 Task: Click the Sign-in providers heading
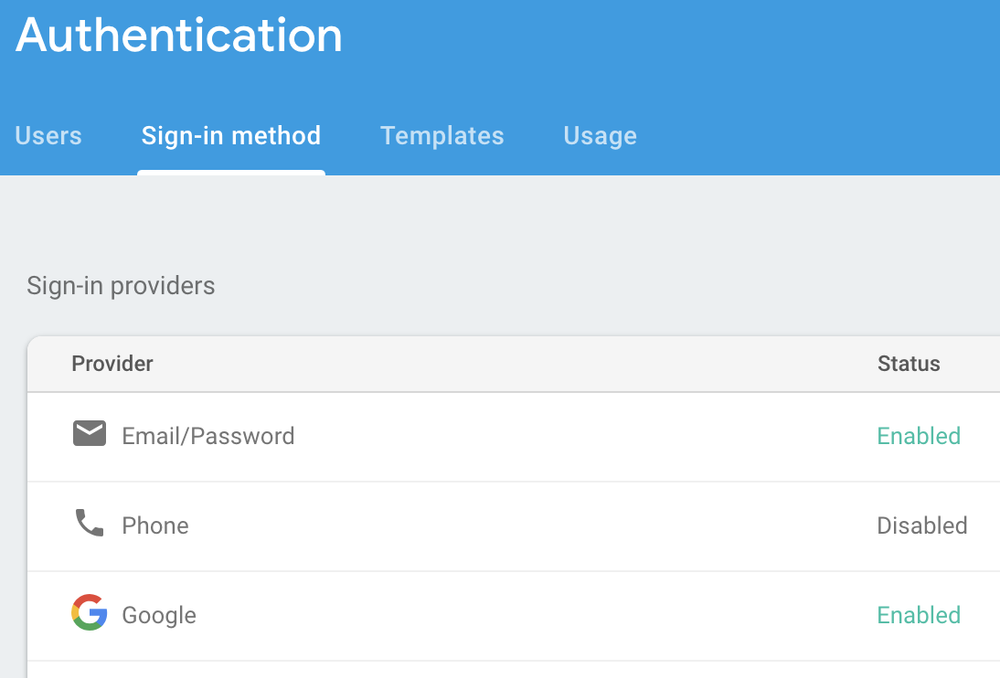121,286
